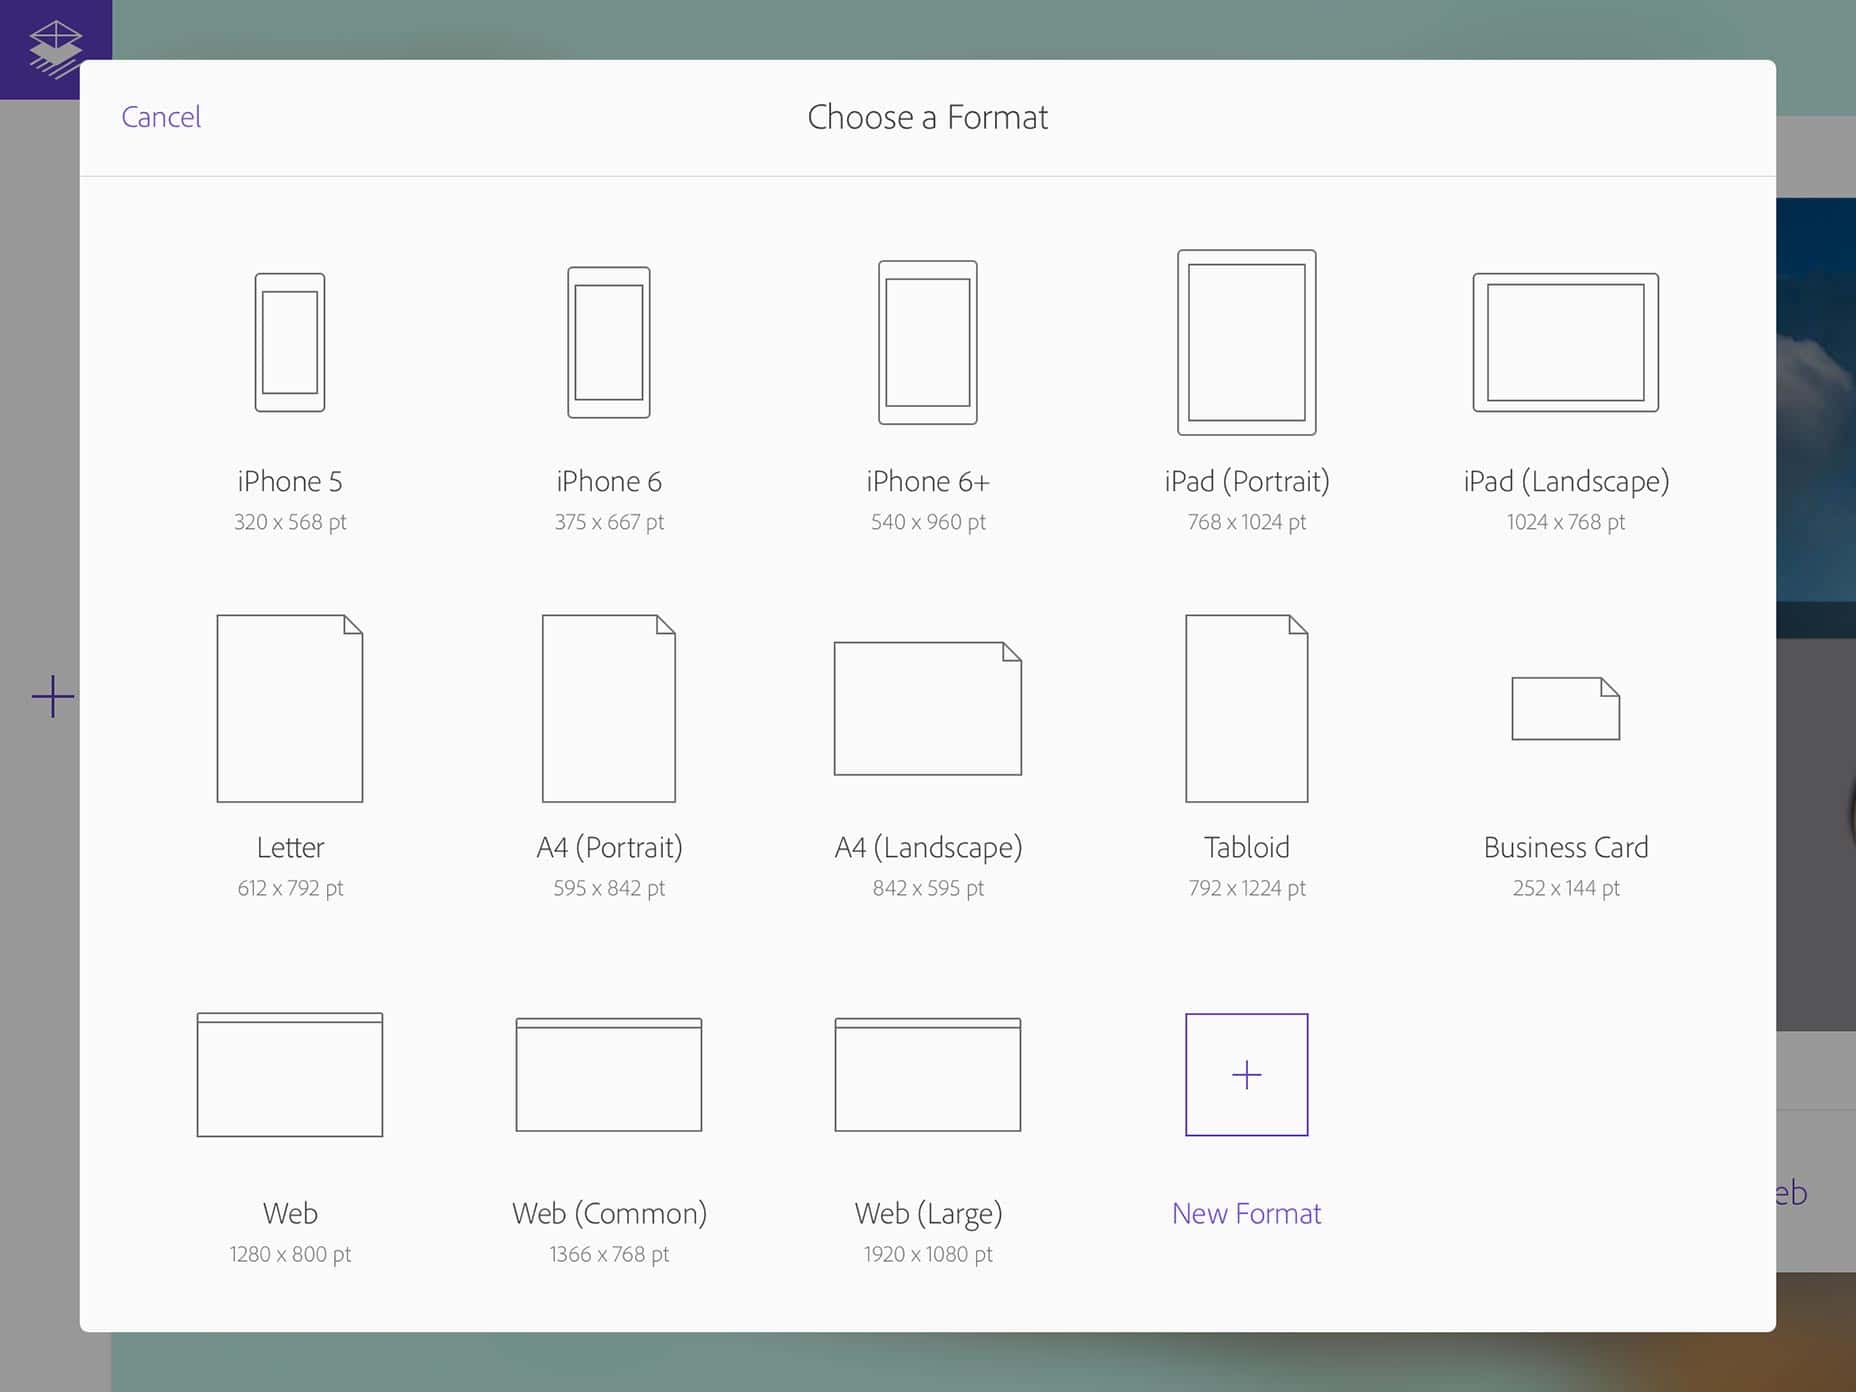The width and height of the screenshot is (1856, 1392).
Task: Choose the Web 1280 x 800 format
Action: point(290,1073)
